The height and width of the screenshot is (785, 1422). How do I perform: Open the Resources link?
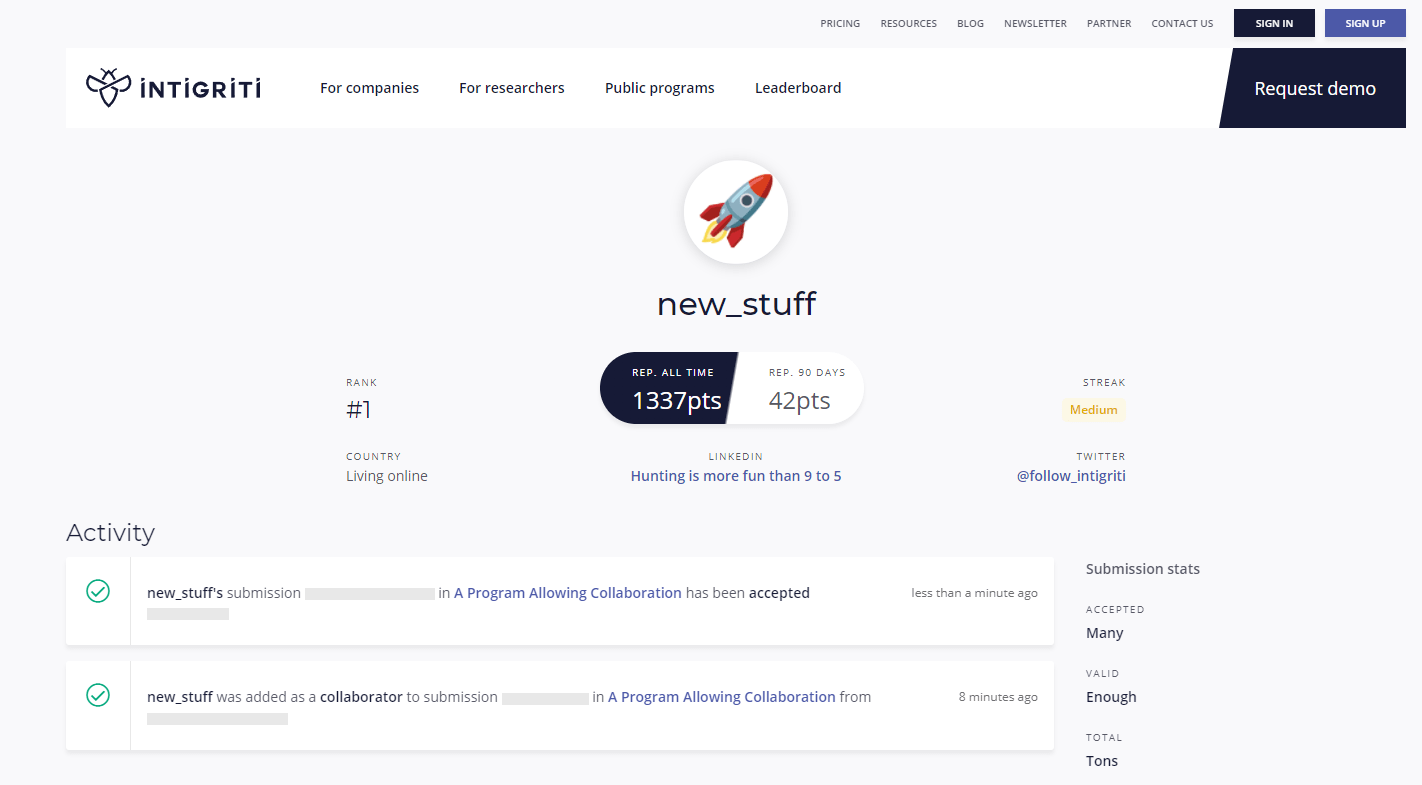click(x=909, y=23)
